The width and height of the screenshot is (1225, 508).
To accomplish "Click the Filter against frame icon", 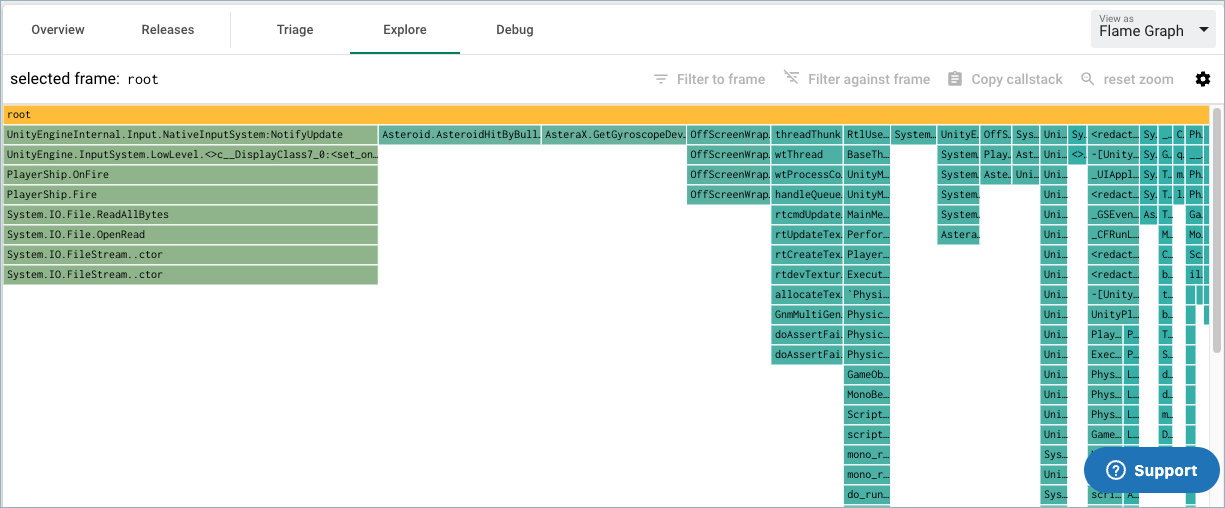I will [x=791, y=78].
